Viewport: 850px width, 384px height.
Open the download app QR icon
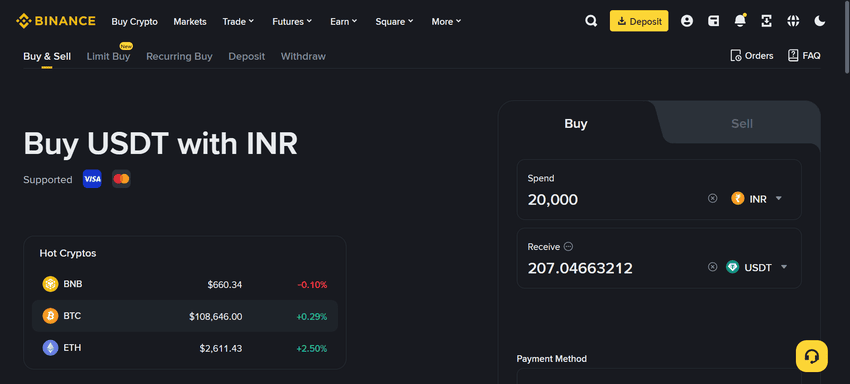767,21
